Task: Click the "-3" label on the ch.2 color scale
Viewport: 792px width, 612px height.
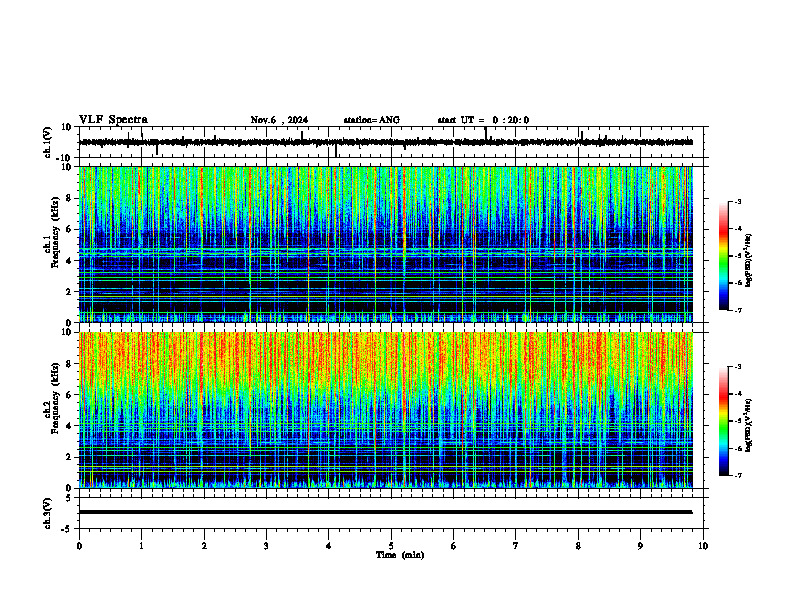Action: [x=737, y=367]
